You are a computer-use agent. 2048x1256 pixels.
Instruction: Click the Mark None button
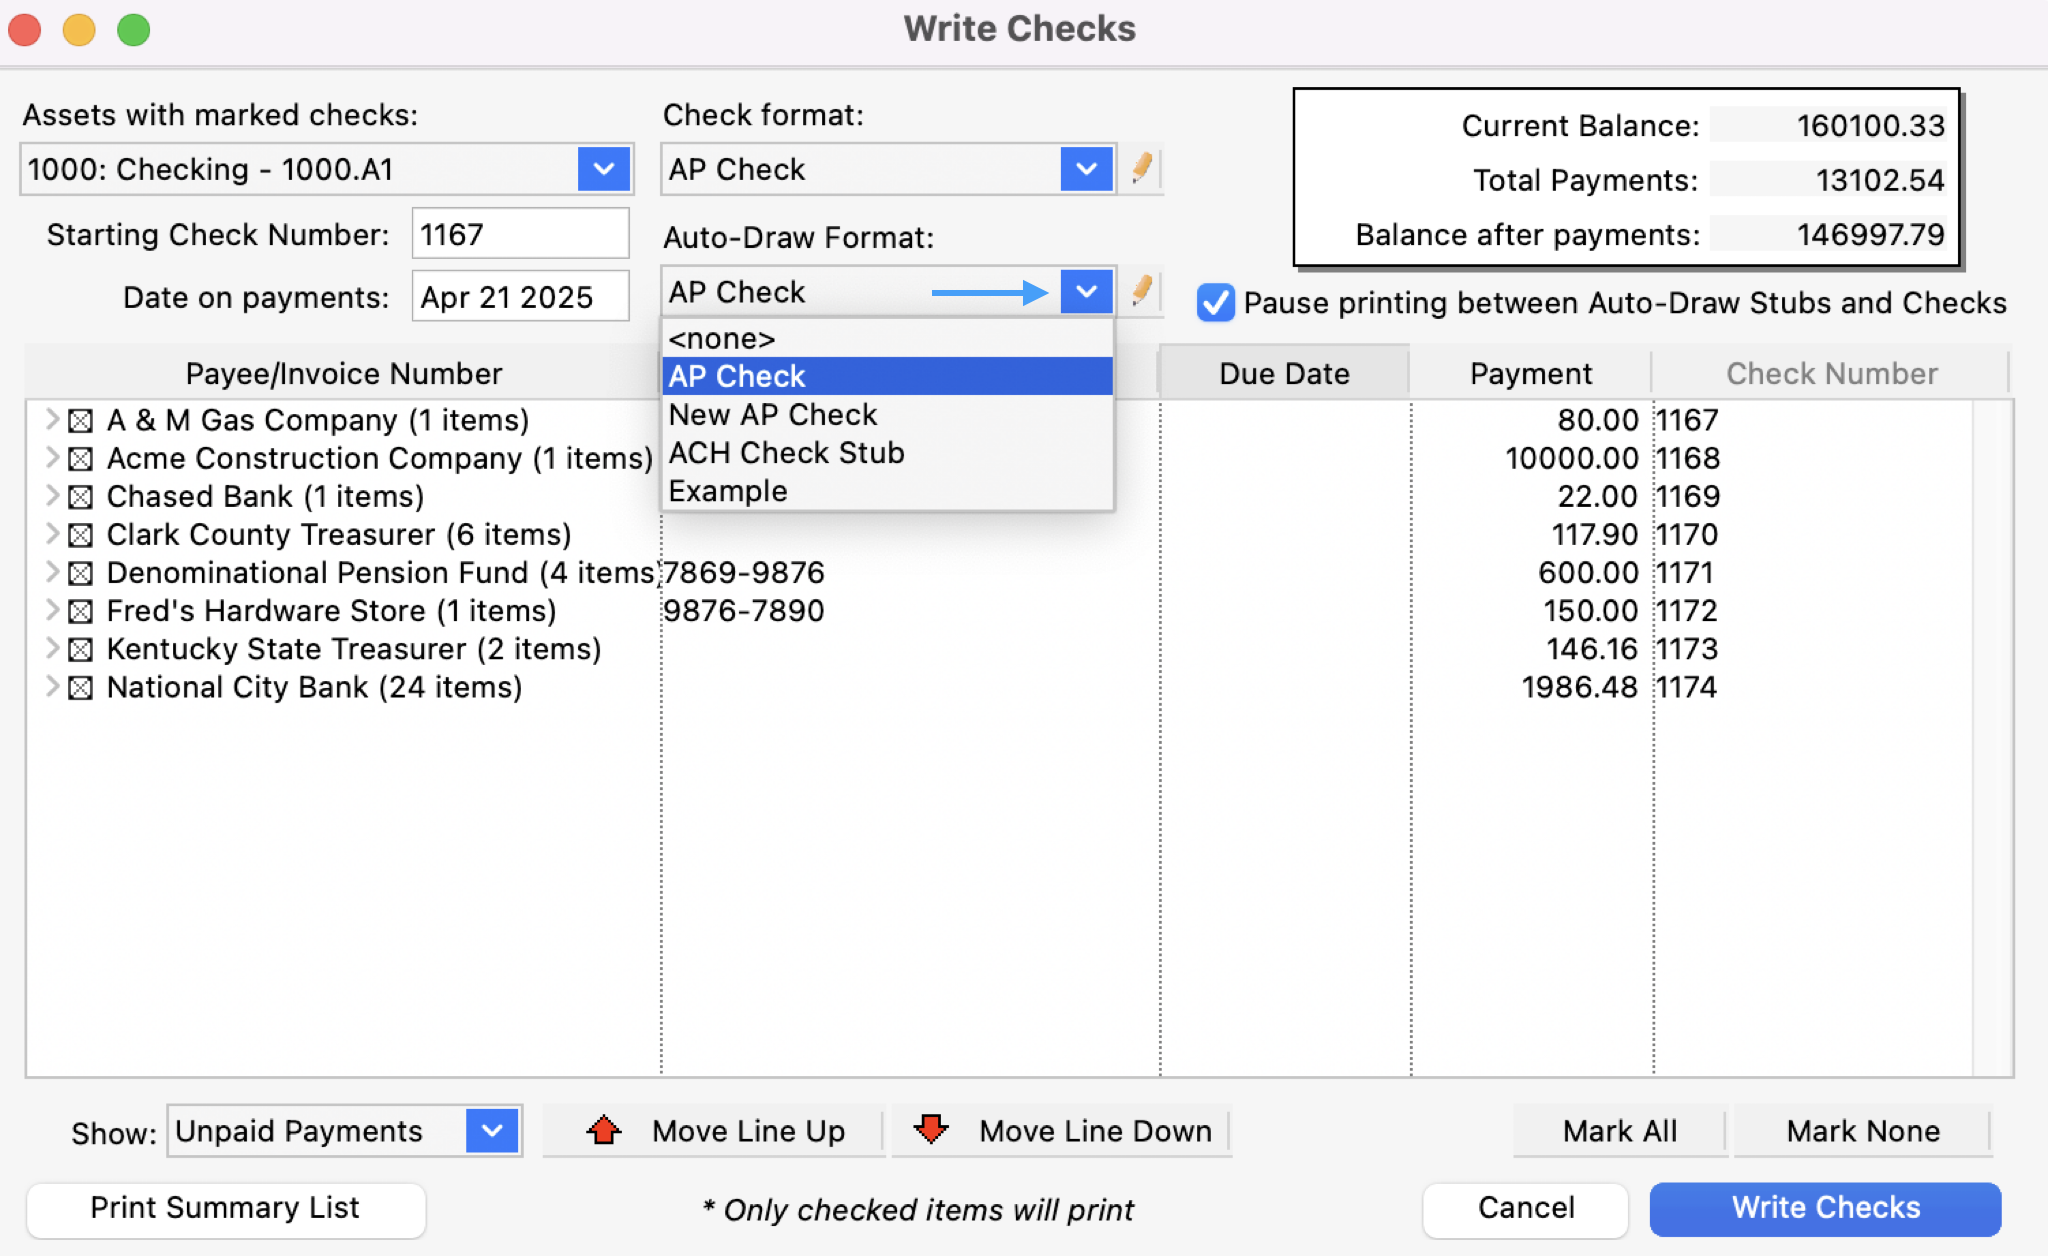[x=1862, y=1131]
